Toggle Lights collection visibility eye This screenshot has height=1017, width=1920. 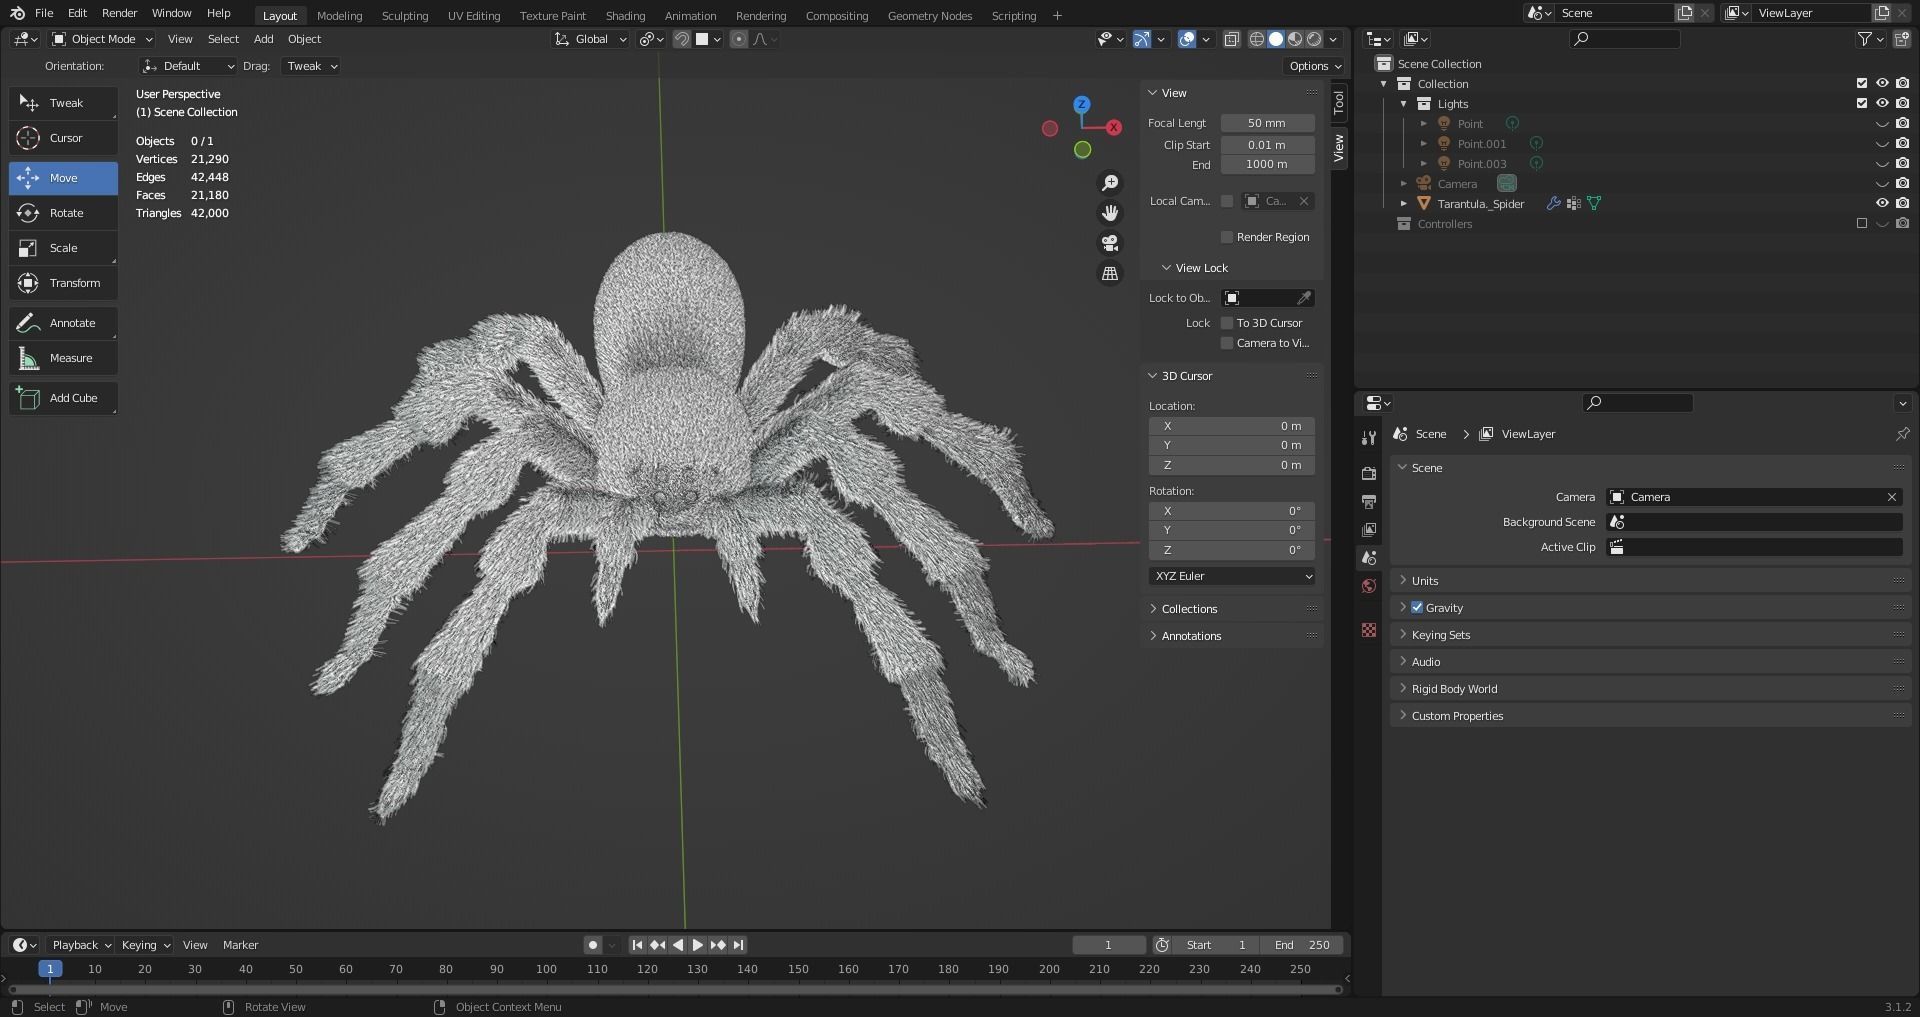pos(1882,103)
